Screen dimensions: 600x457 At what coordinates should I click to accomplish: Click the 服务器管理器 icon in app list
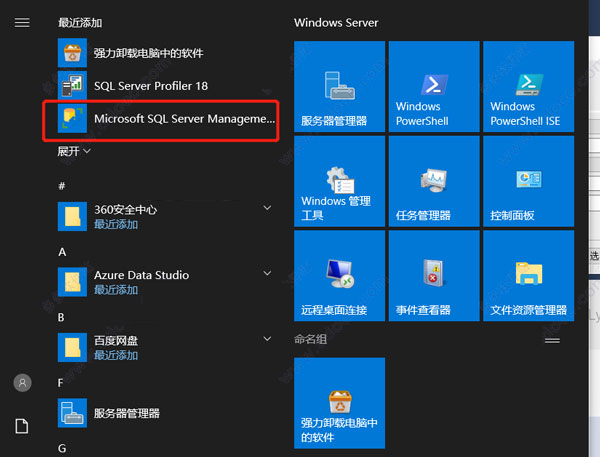pyautogui.click(x=72, y=413)
